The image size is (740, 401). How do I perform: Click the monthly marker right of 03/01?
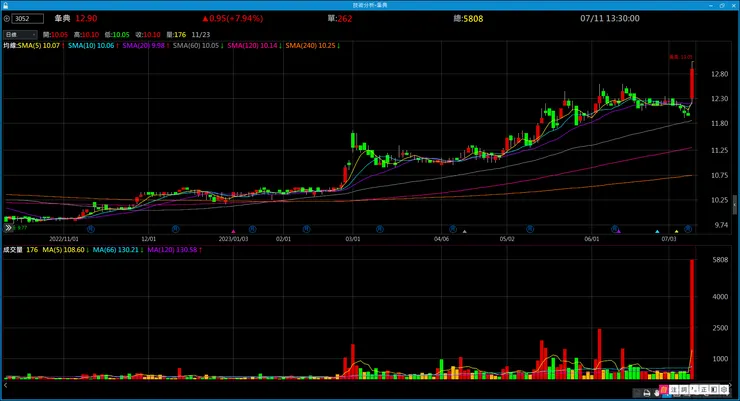pos(380,229)
